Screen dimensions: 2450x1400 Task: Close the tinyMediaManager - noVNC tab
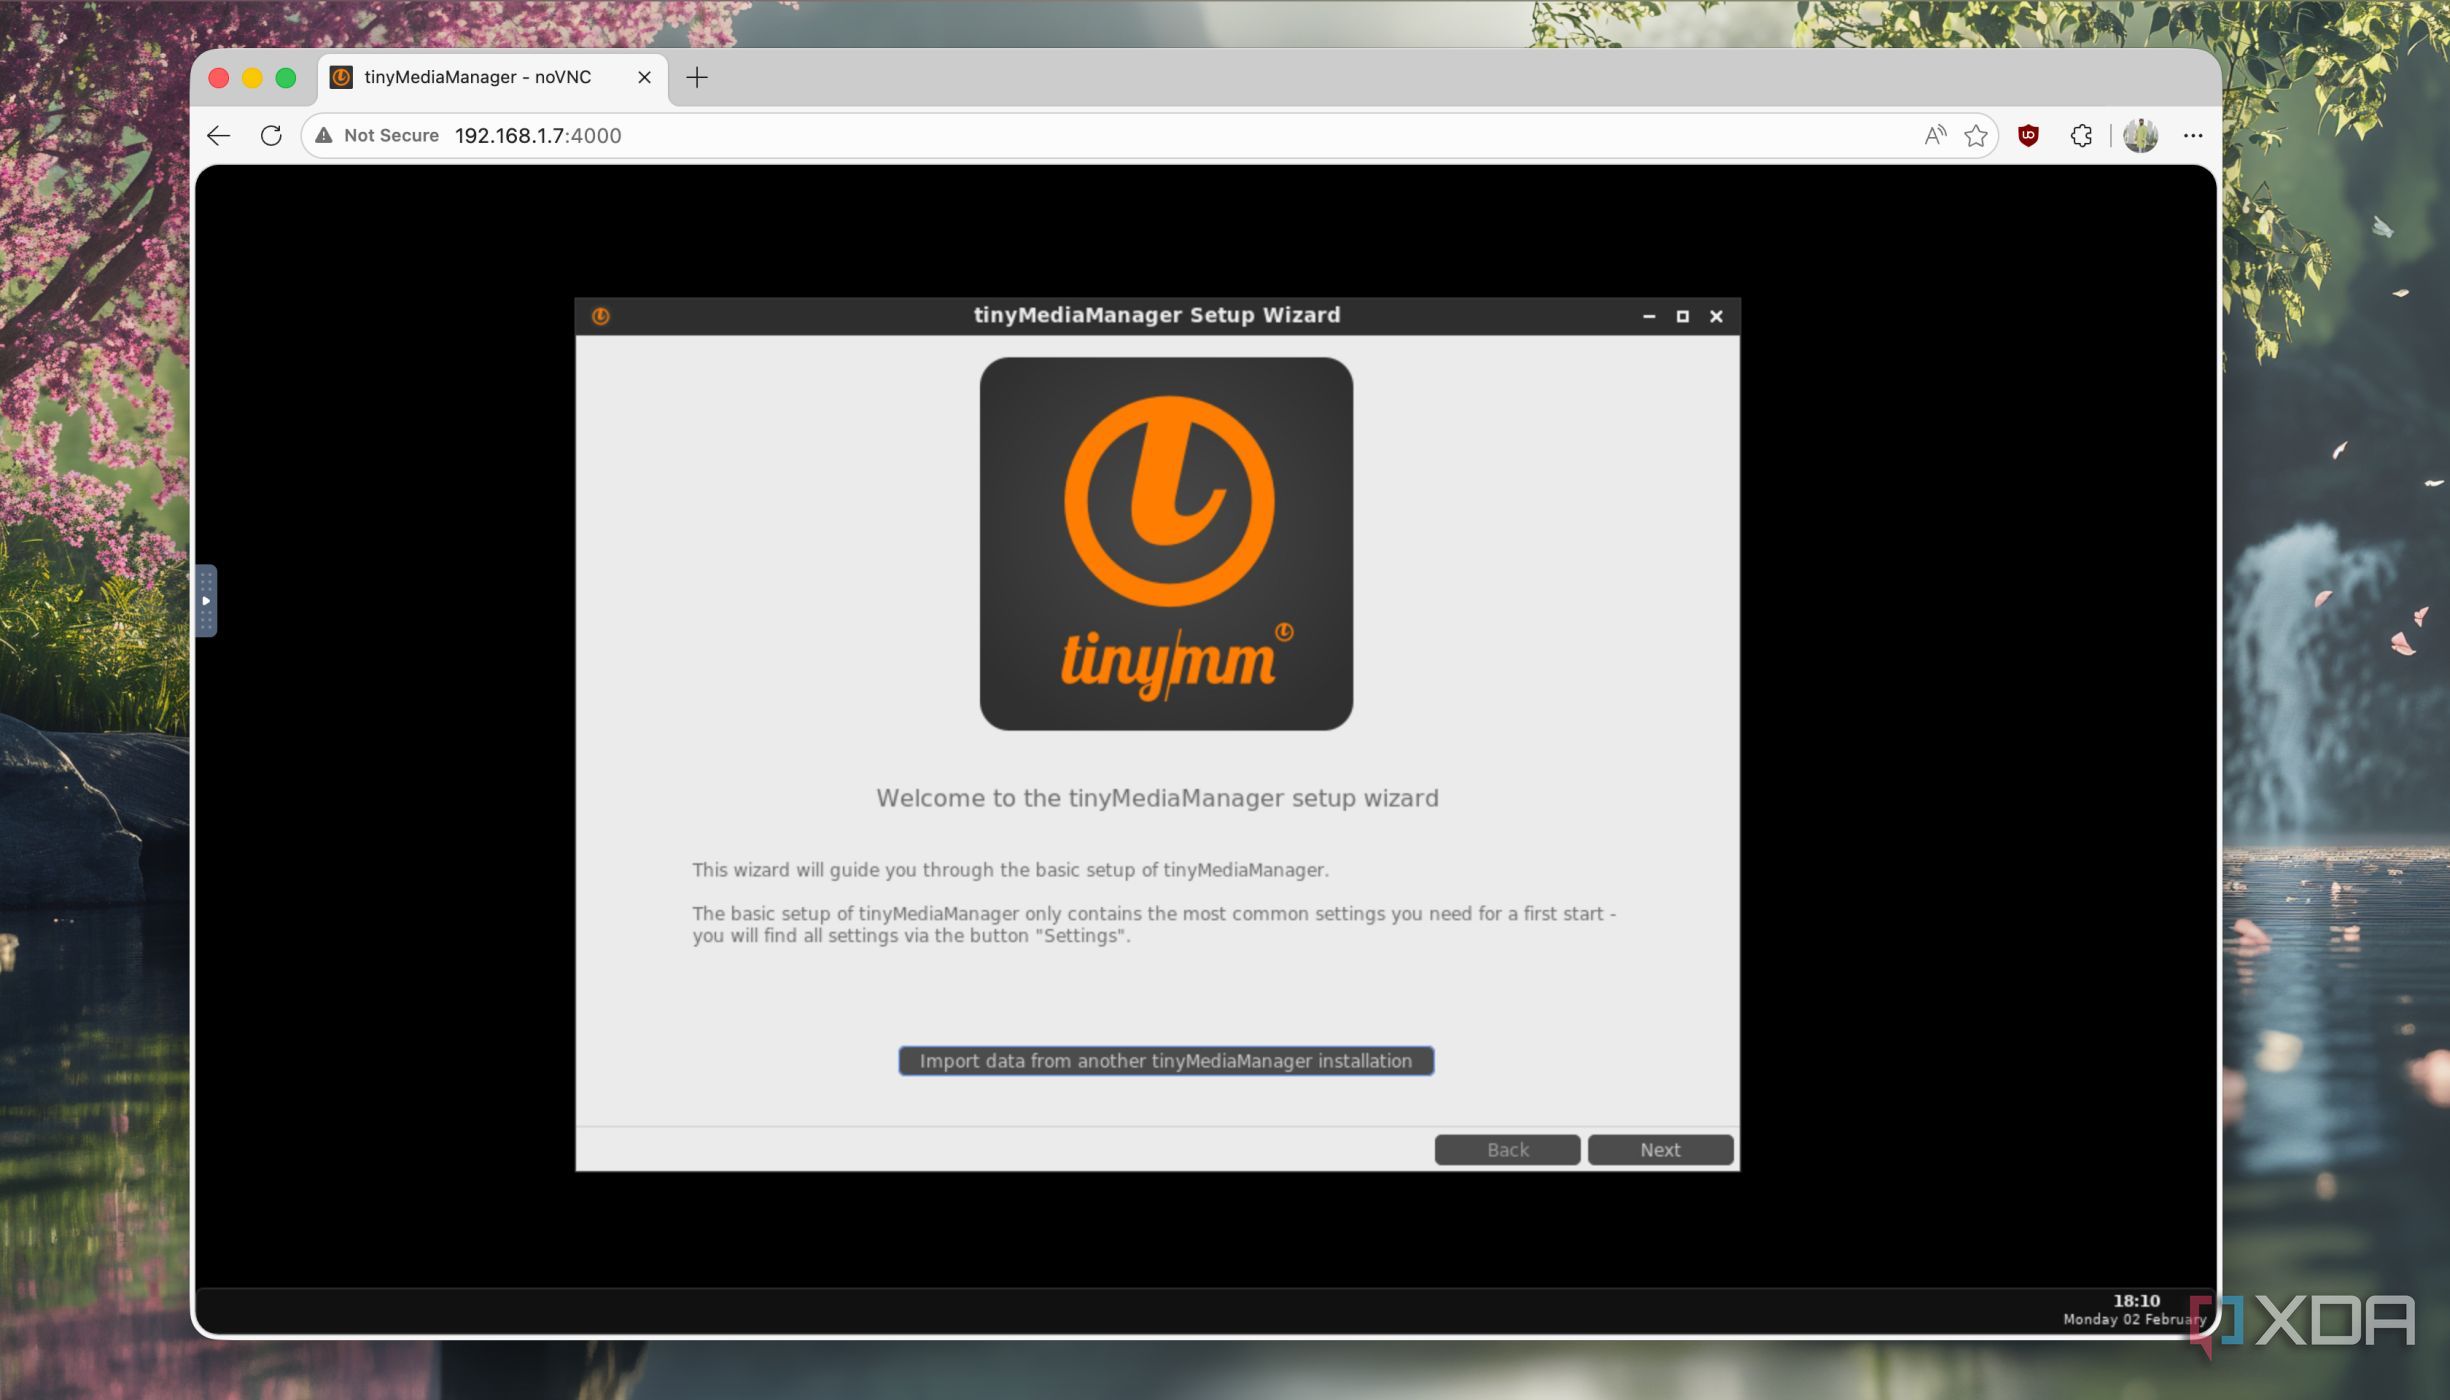[x=644, y=77]
